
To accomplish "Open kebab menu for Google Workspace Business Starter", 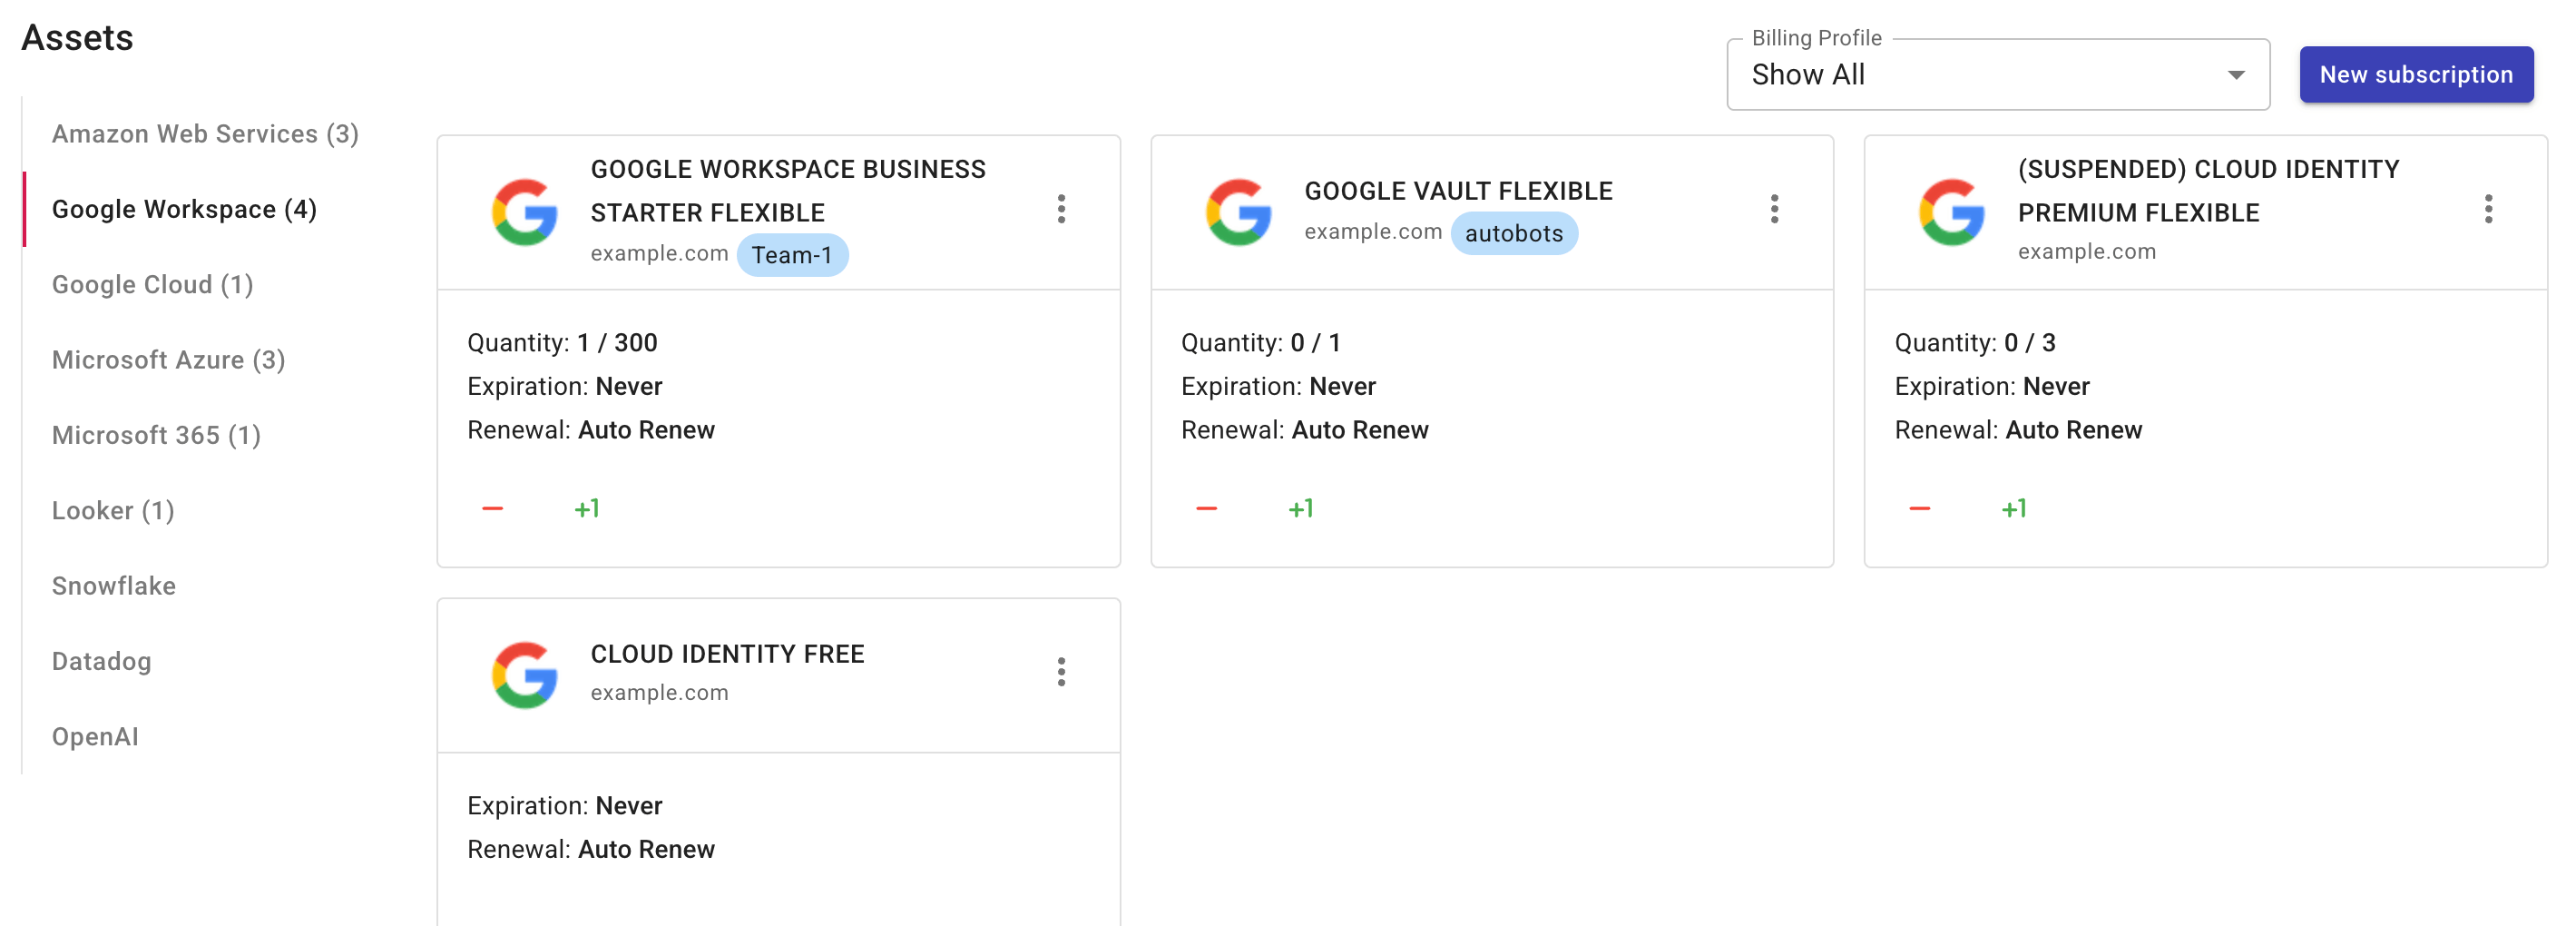I will click(1061, 209).
